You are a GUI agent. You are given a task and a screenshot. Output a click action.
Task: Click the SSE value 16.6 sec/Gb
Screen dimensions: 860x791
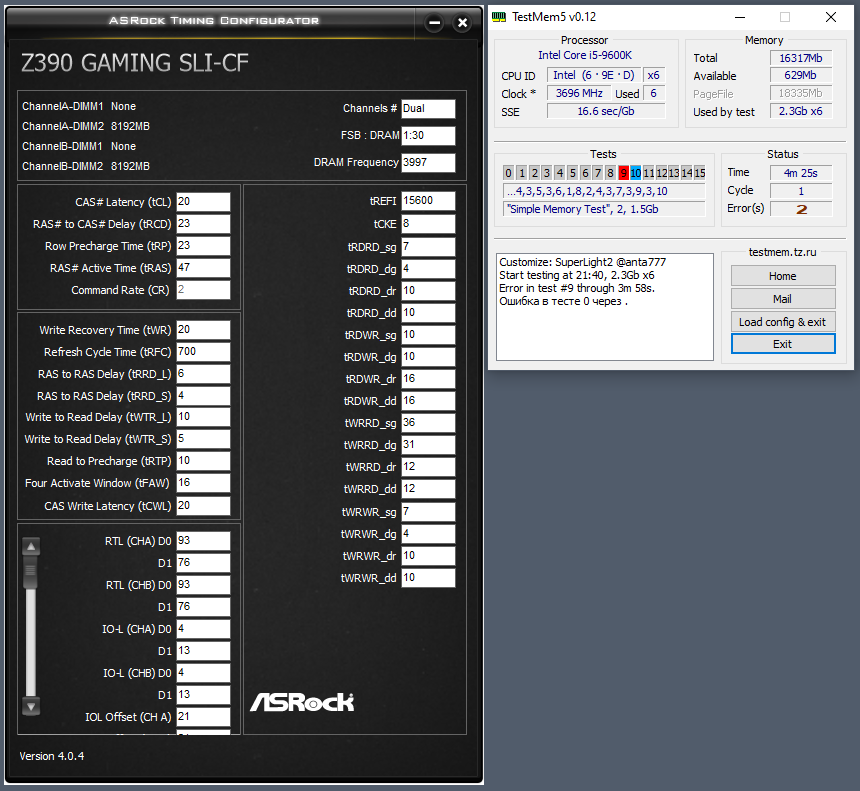pyautogui.click(x=606, y=111)
